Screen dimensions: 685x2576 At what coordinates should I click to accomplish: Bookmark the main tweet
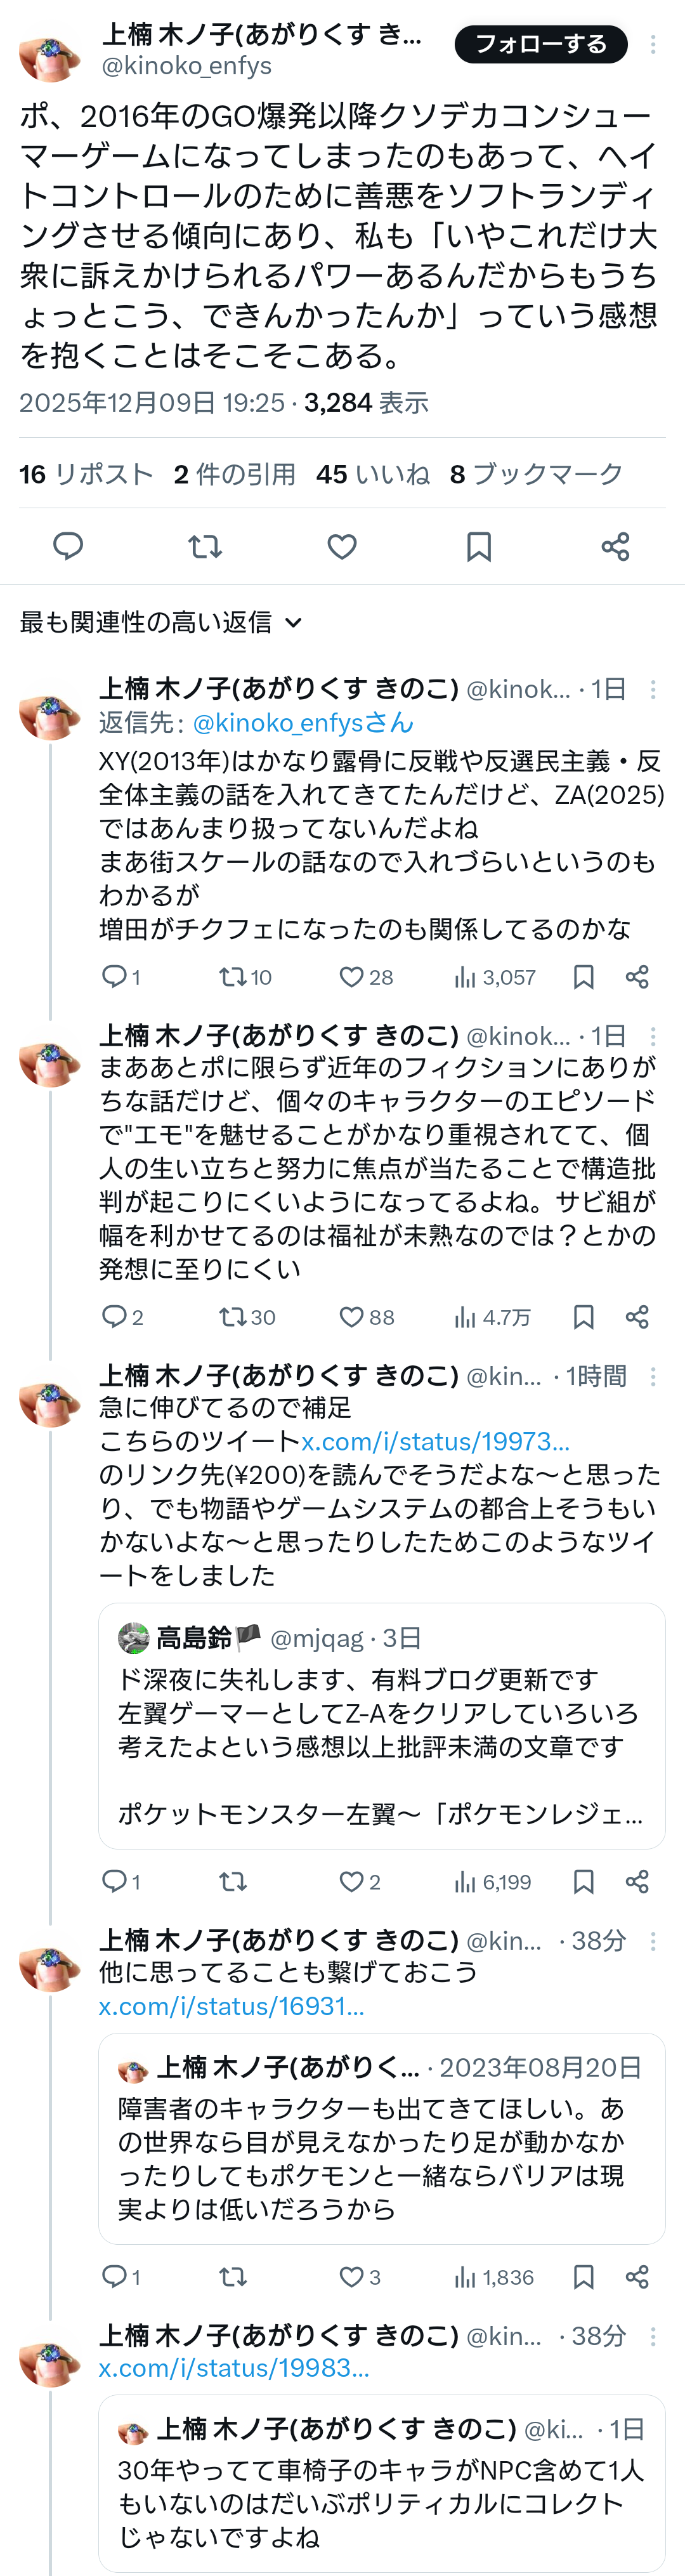click(479, 546)
